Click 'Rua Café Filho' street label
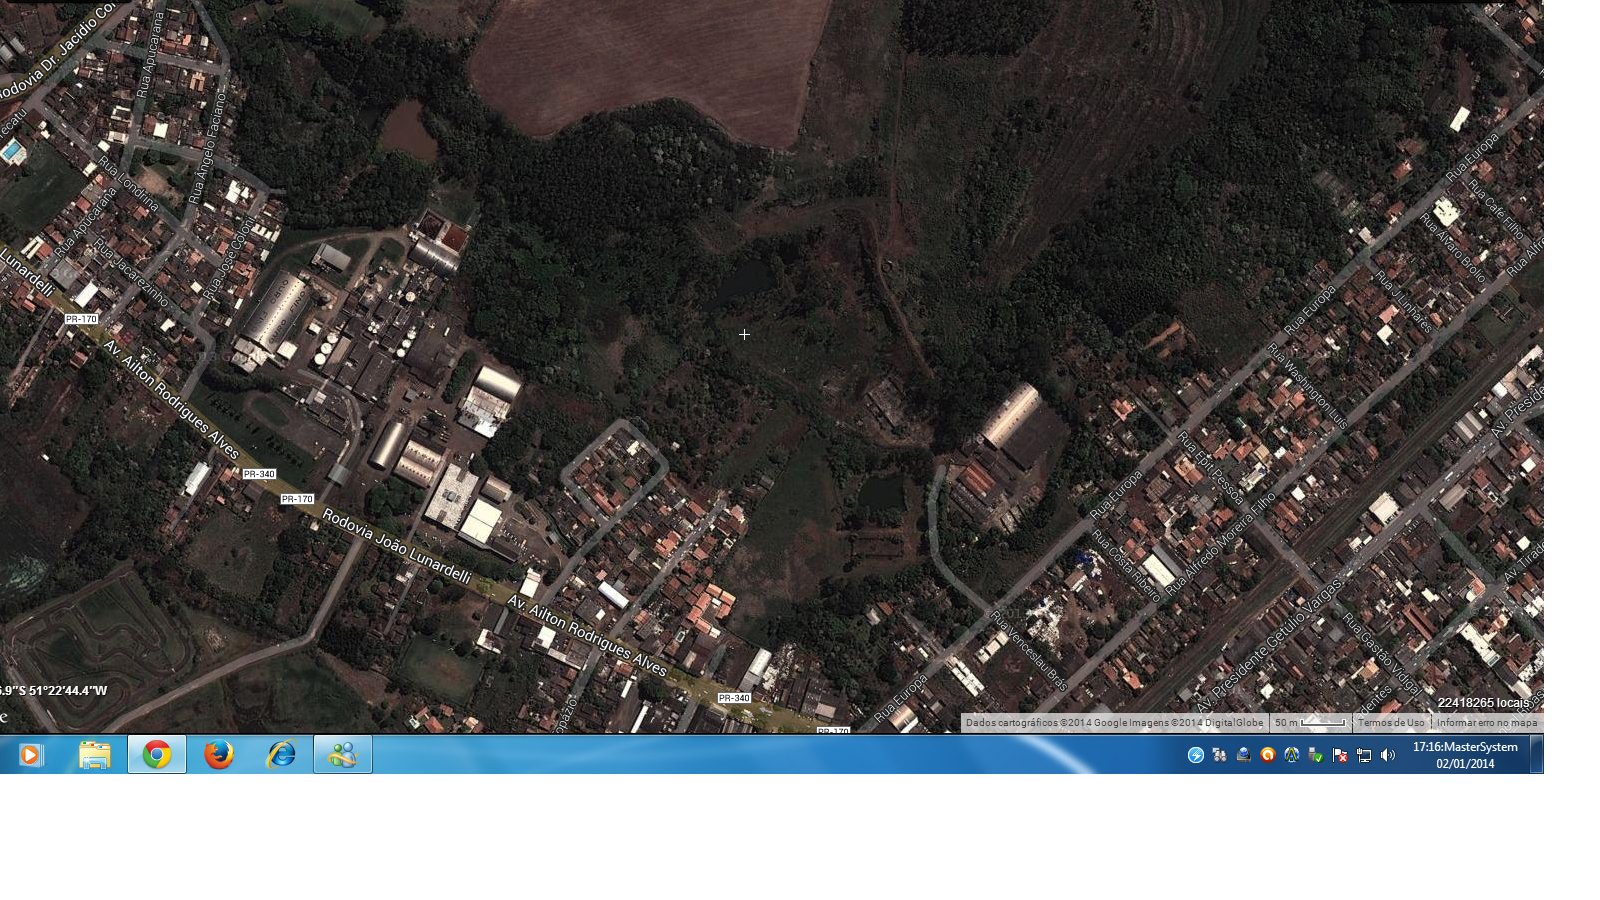Screen dimensions: 1600x900 tap(1496, 208)
